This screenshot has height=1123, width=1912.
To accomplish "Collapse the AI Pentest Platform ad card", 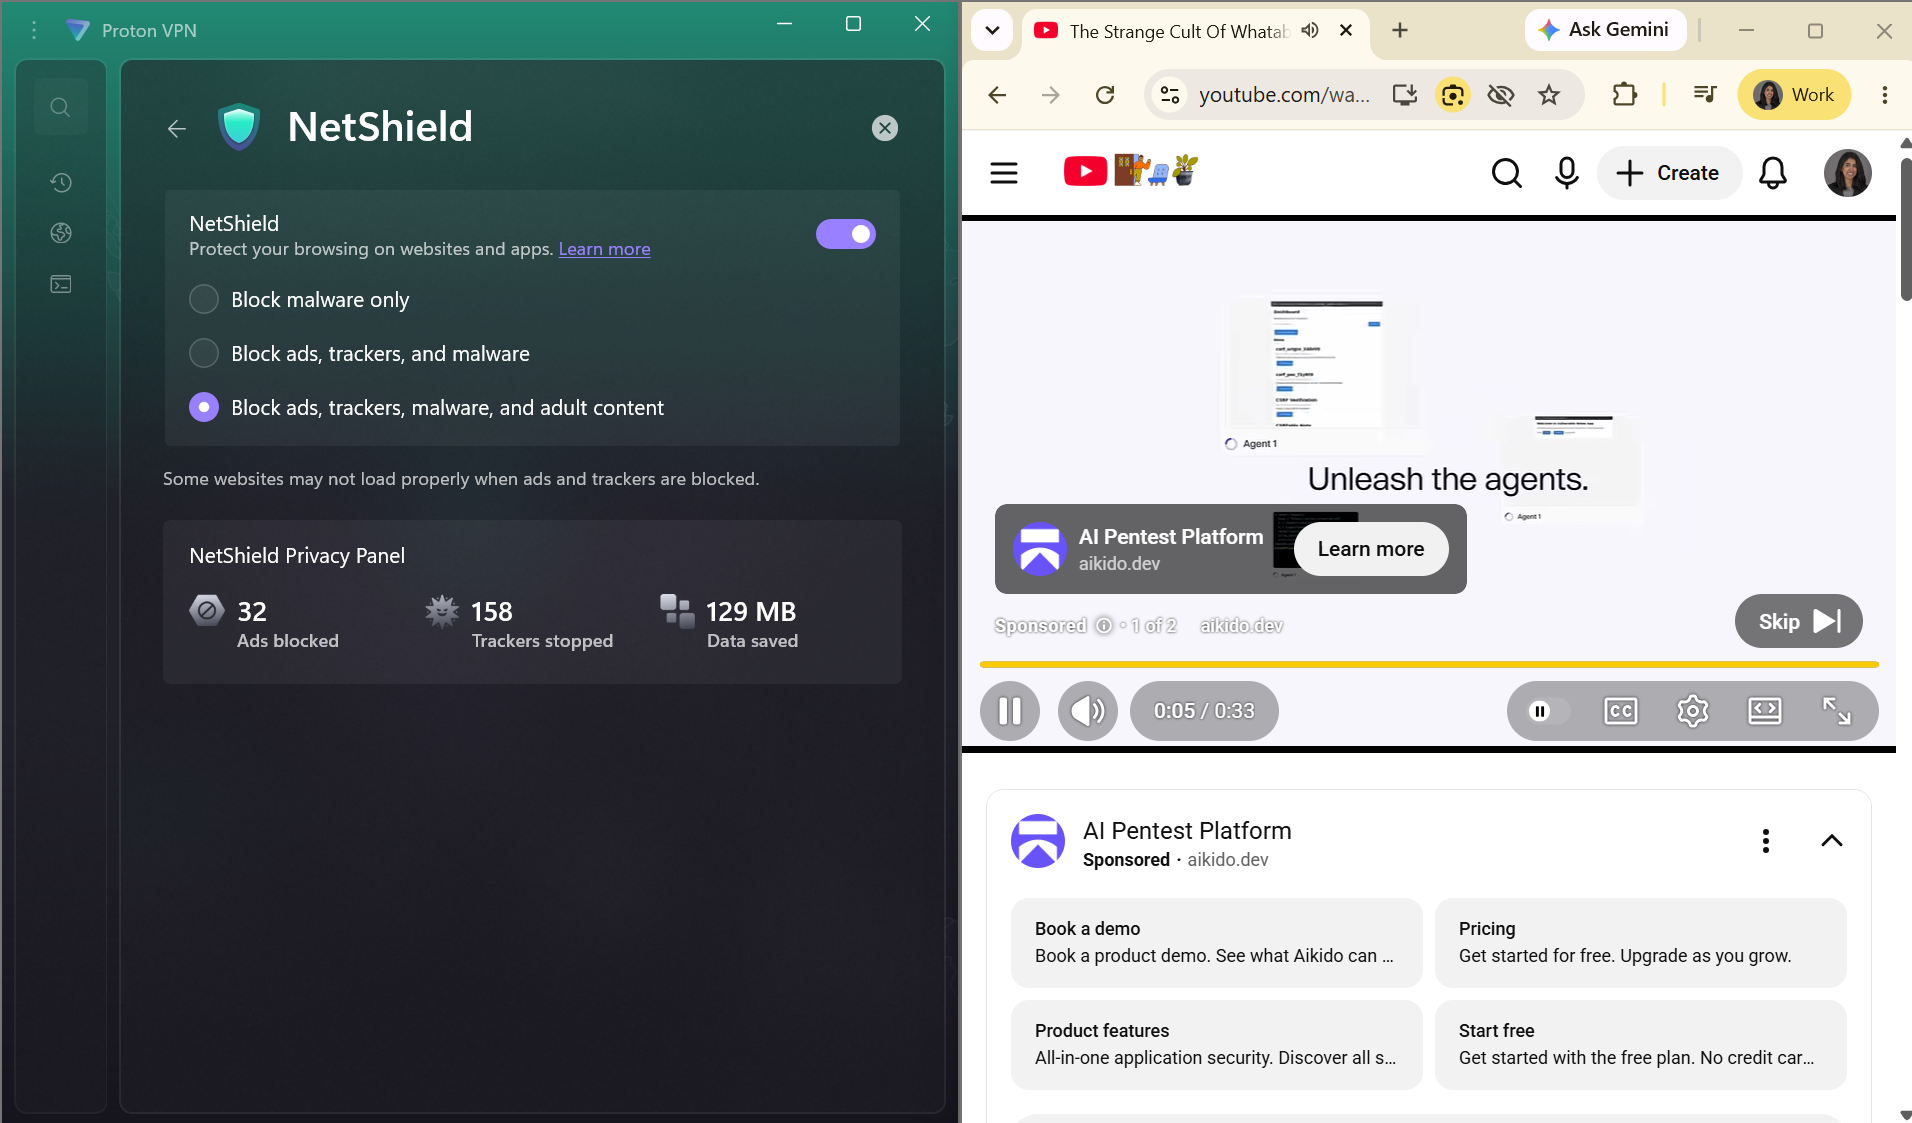I will [x=1832, y=841].
